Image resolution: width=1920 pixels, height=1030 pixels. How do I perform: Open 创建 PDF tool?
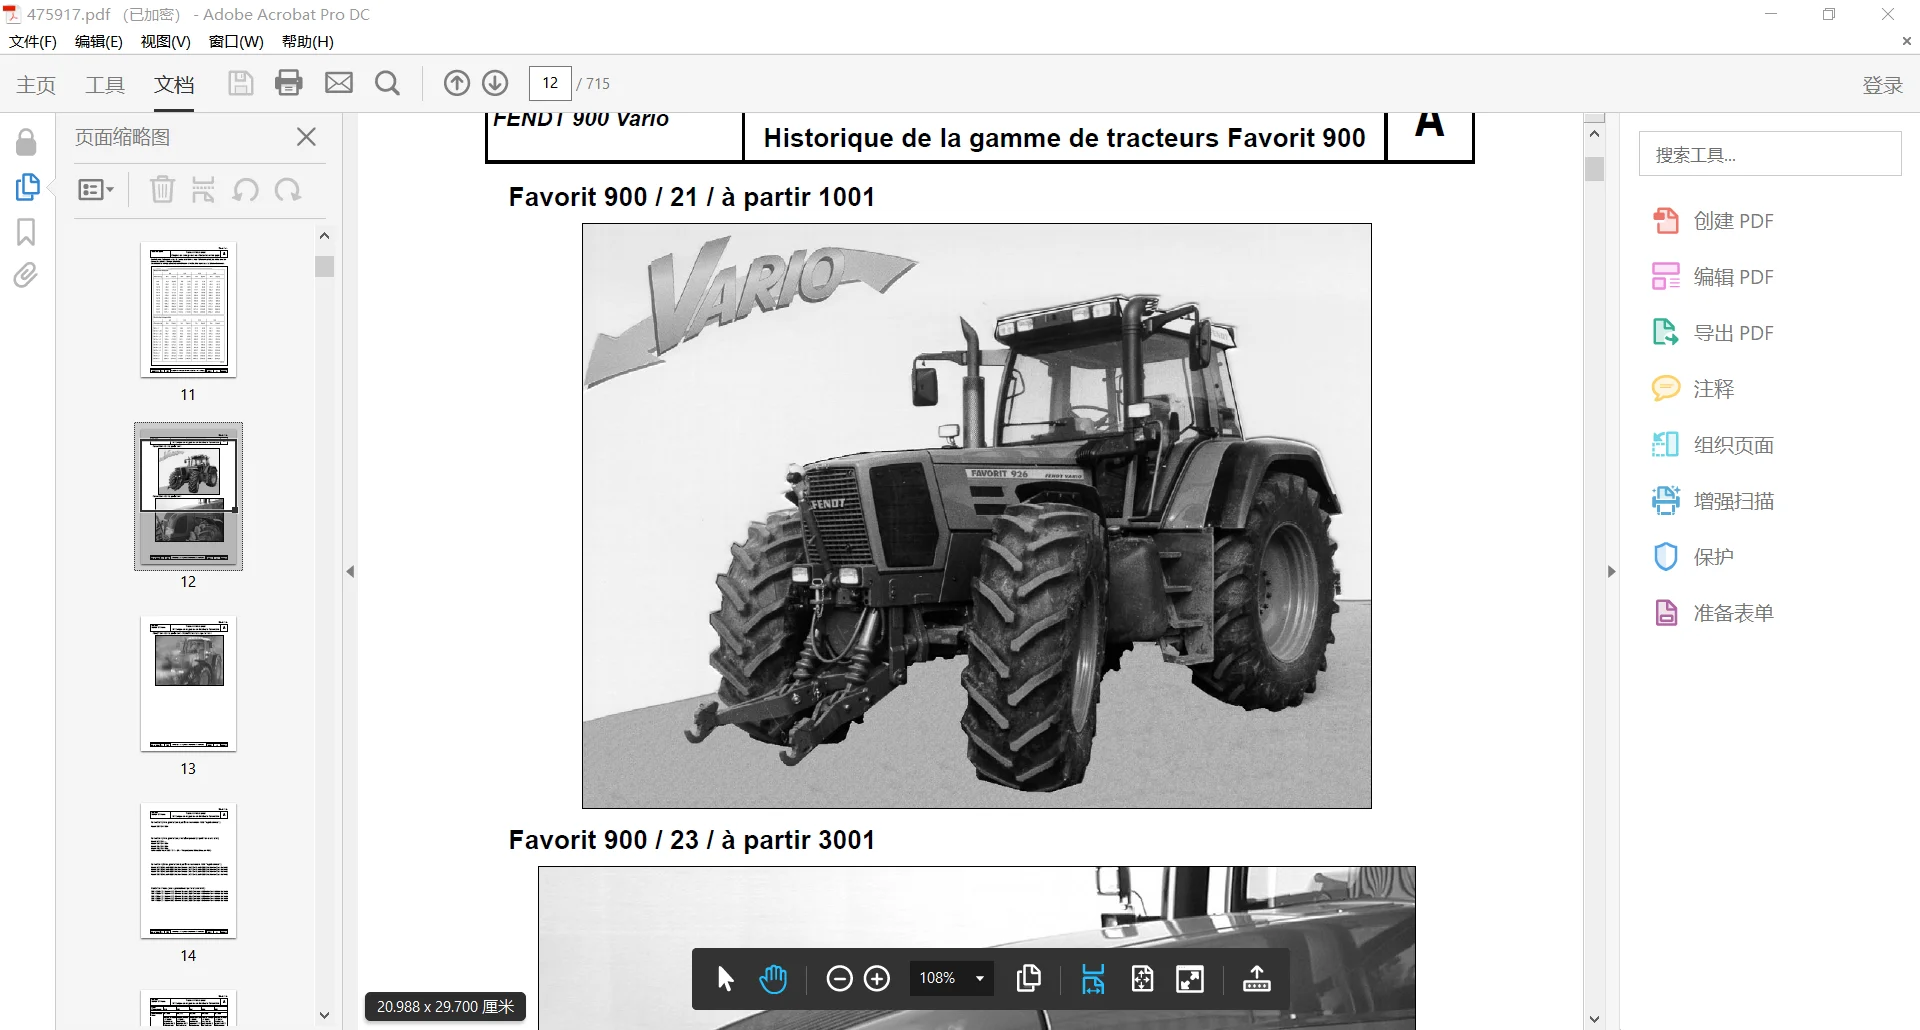[x=1713, y=221]
